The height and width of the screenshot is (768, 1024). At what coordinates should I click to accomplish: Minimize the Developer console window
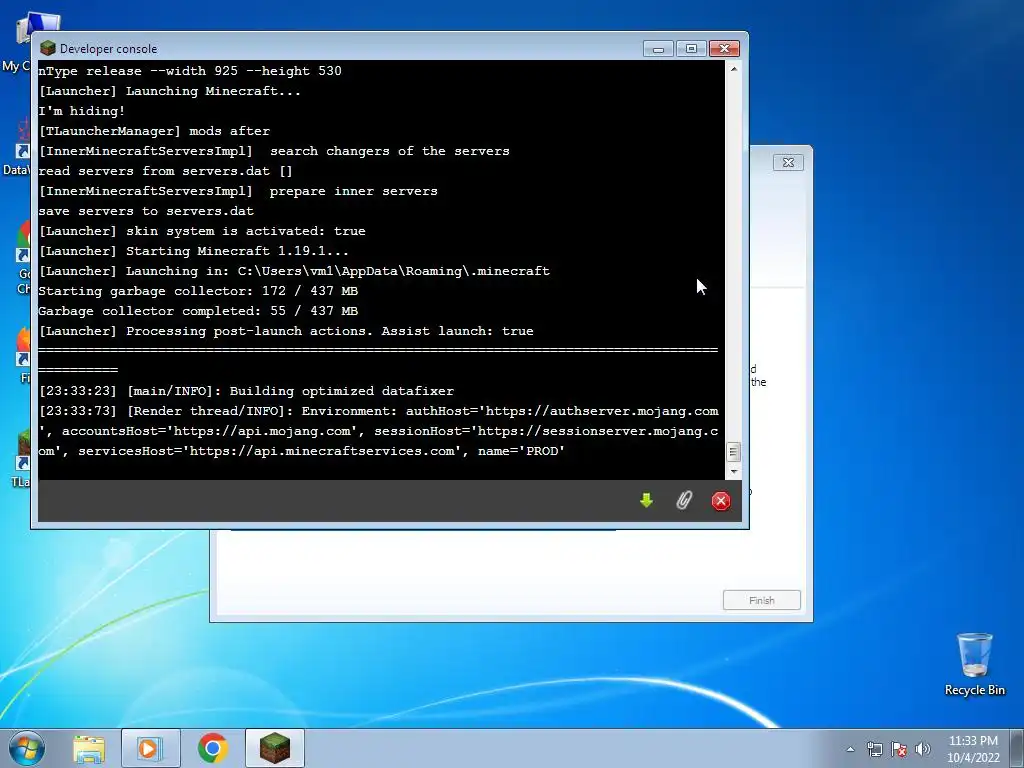(658, 49)
